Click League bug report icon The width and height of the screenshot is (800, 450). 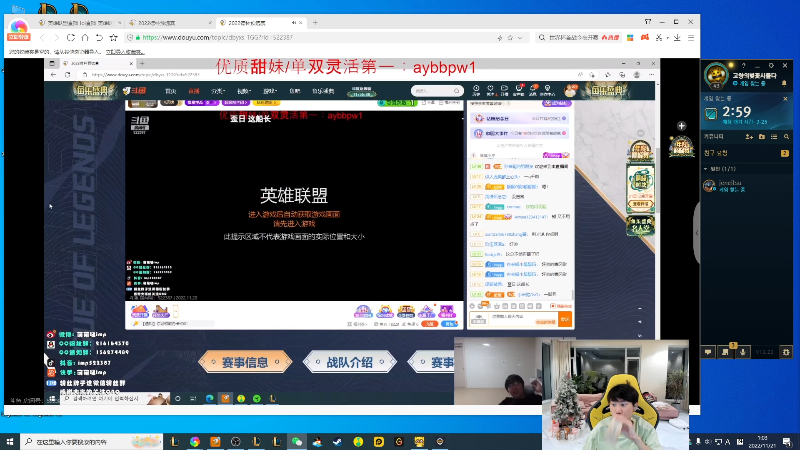(x=786, y=352)
